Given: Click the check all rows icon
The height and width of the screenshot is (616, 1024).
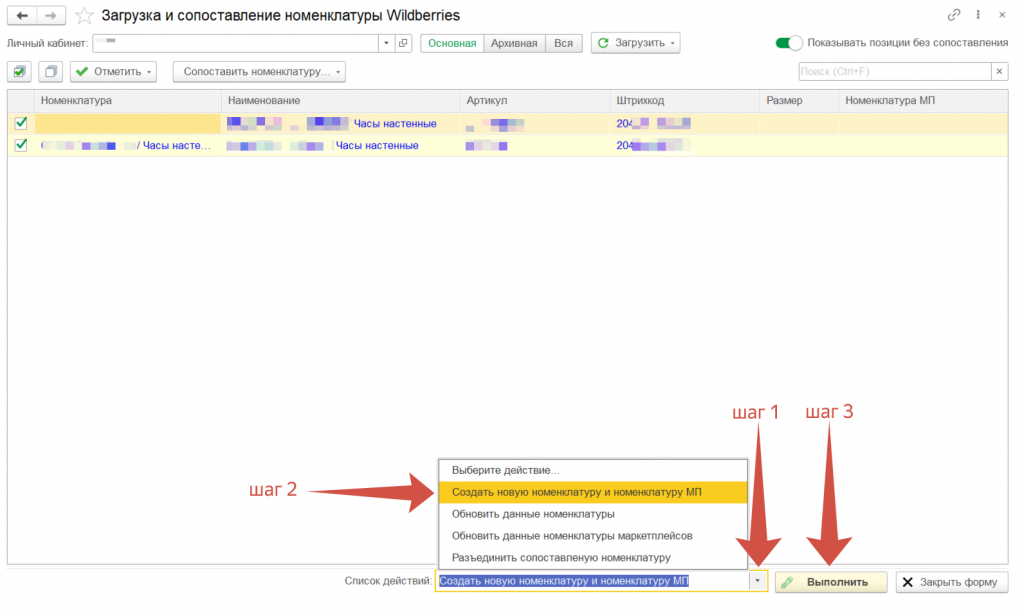Looking at the screenshot, I should pyautogui.click(x=20, y=72).
